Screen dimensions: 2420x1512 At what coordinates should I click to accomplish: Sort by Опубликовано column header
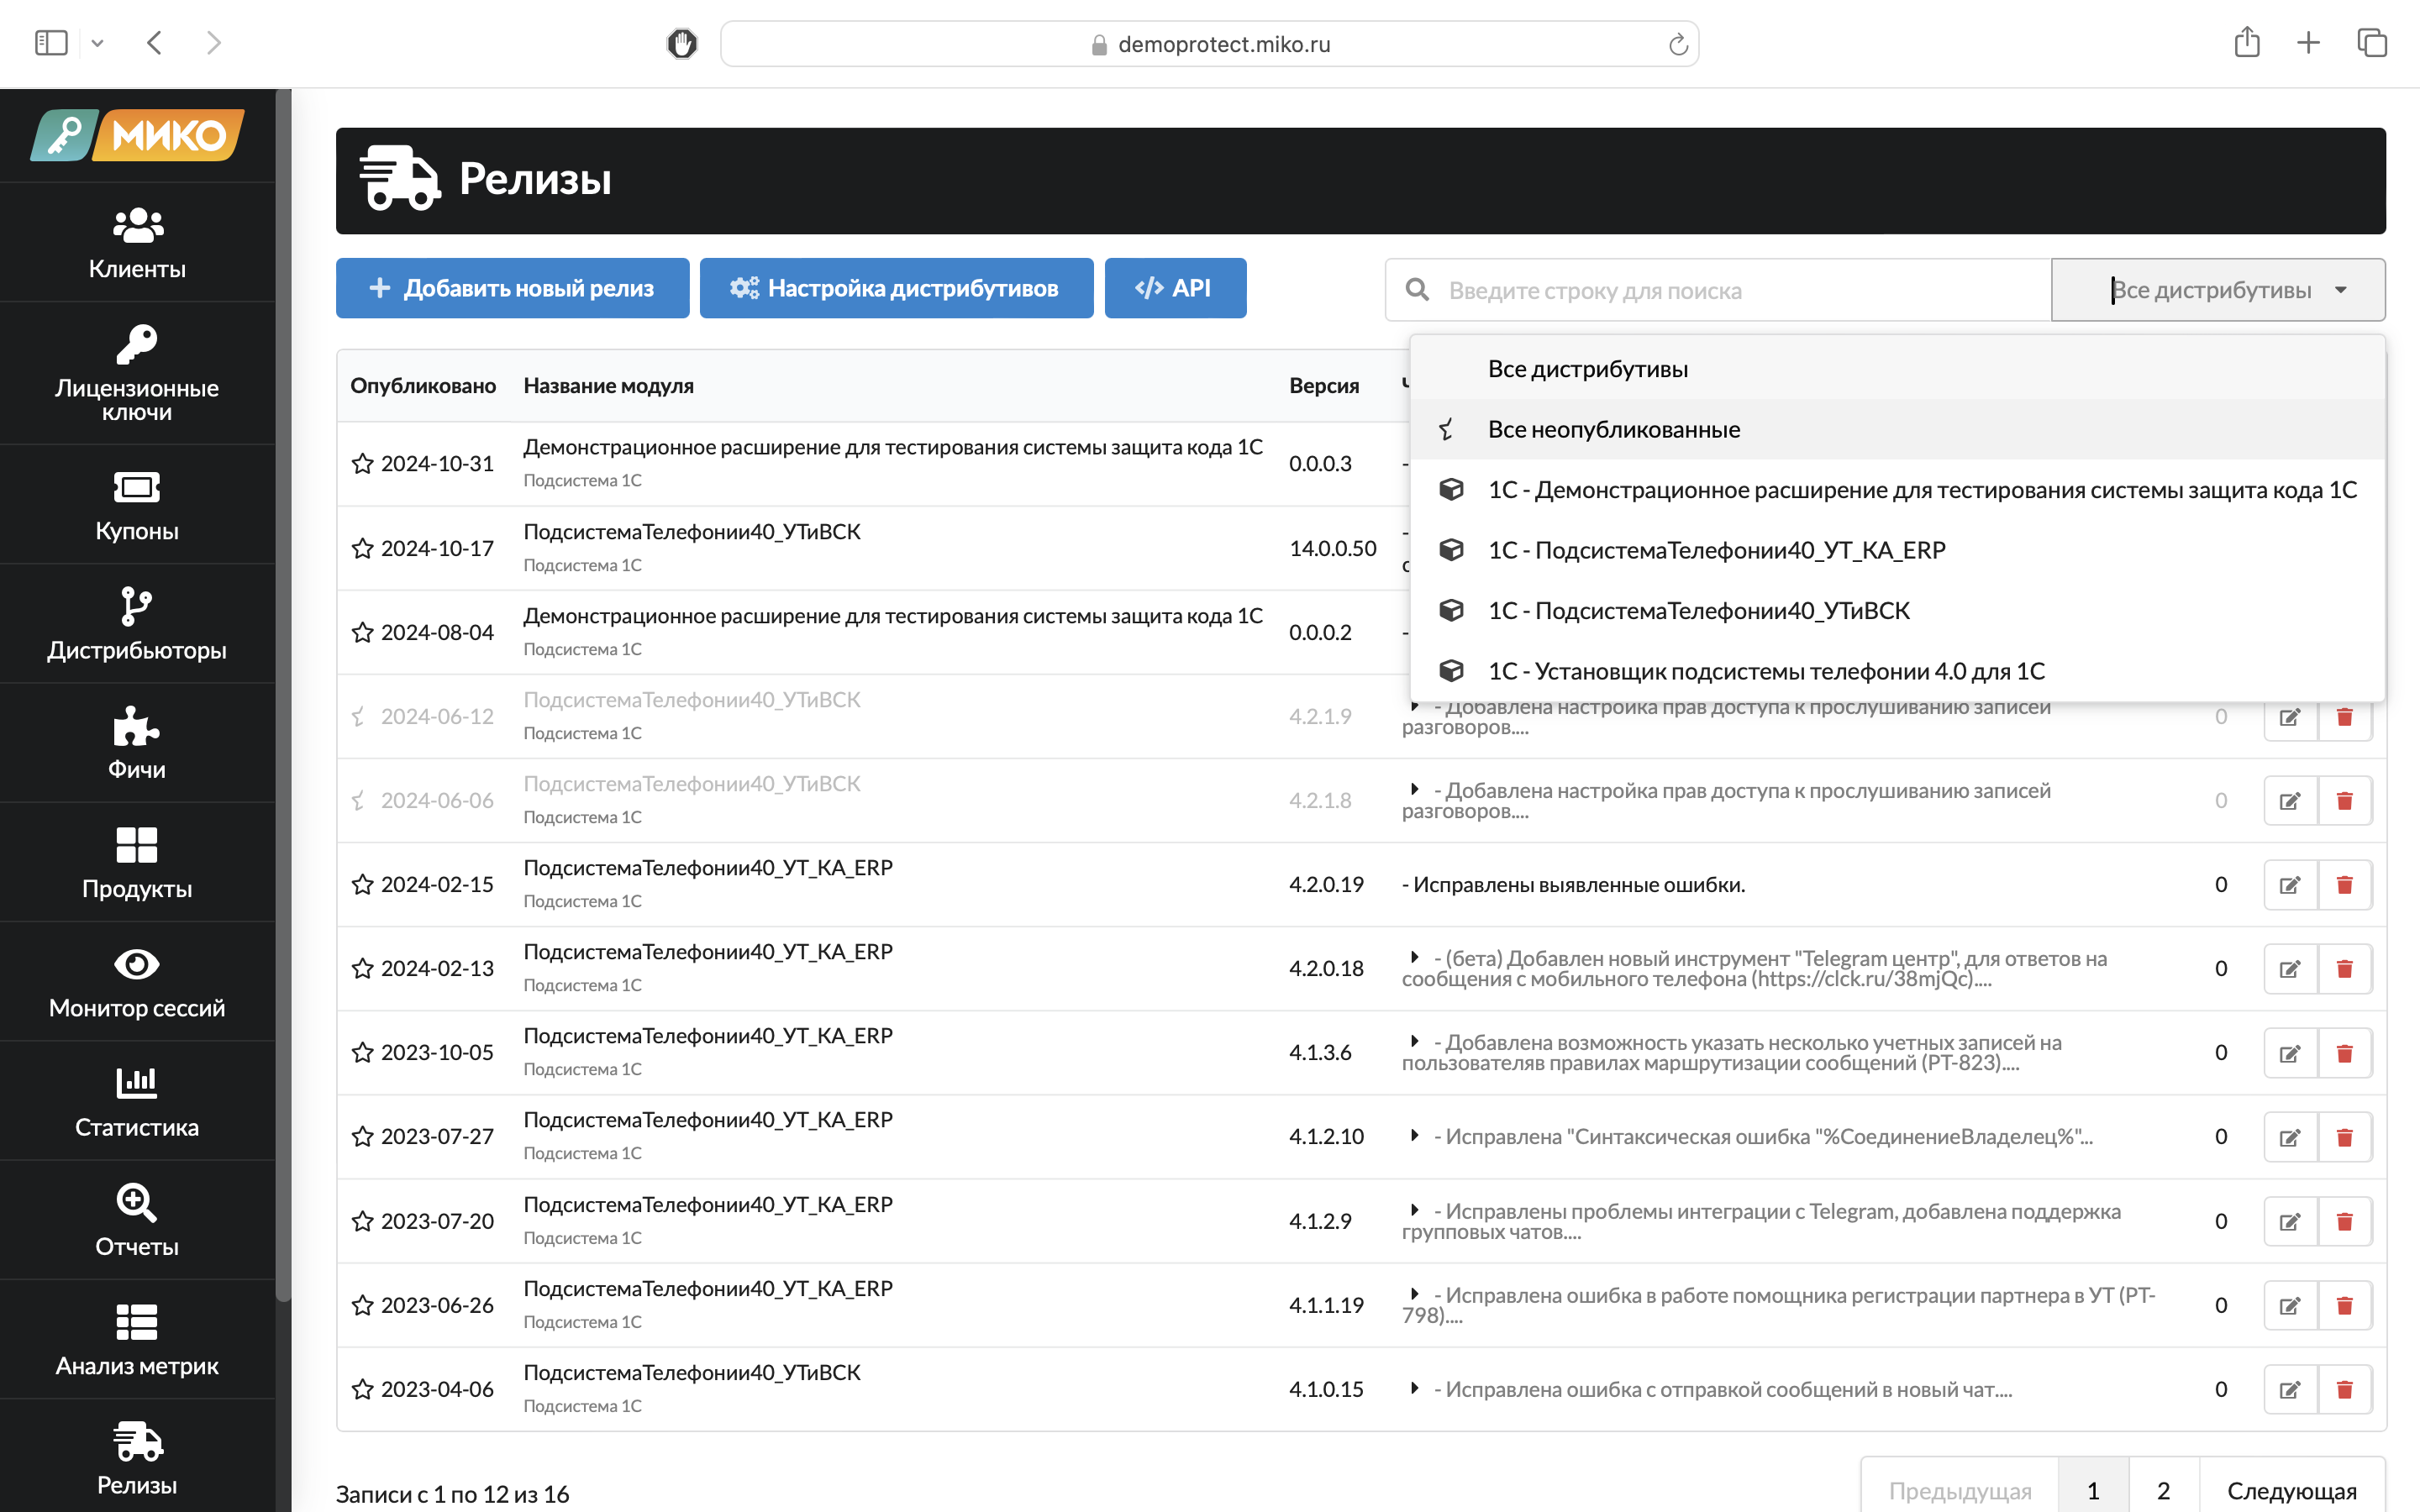click(x=423, y=386)
